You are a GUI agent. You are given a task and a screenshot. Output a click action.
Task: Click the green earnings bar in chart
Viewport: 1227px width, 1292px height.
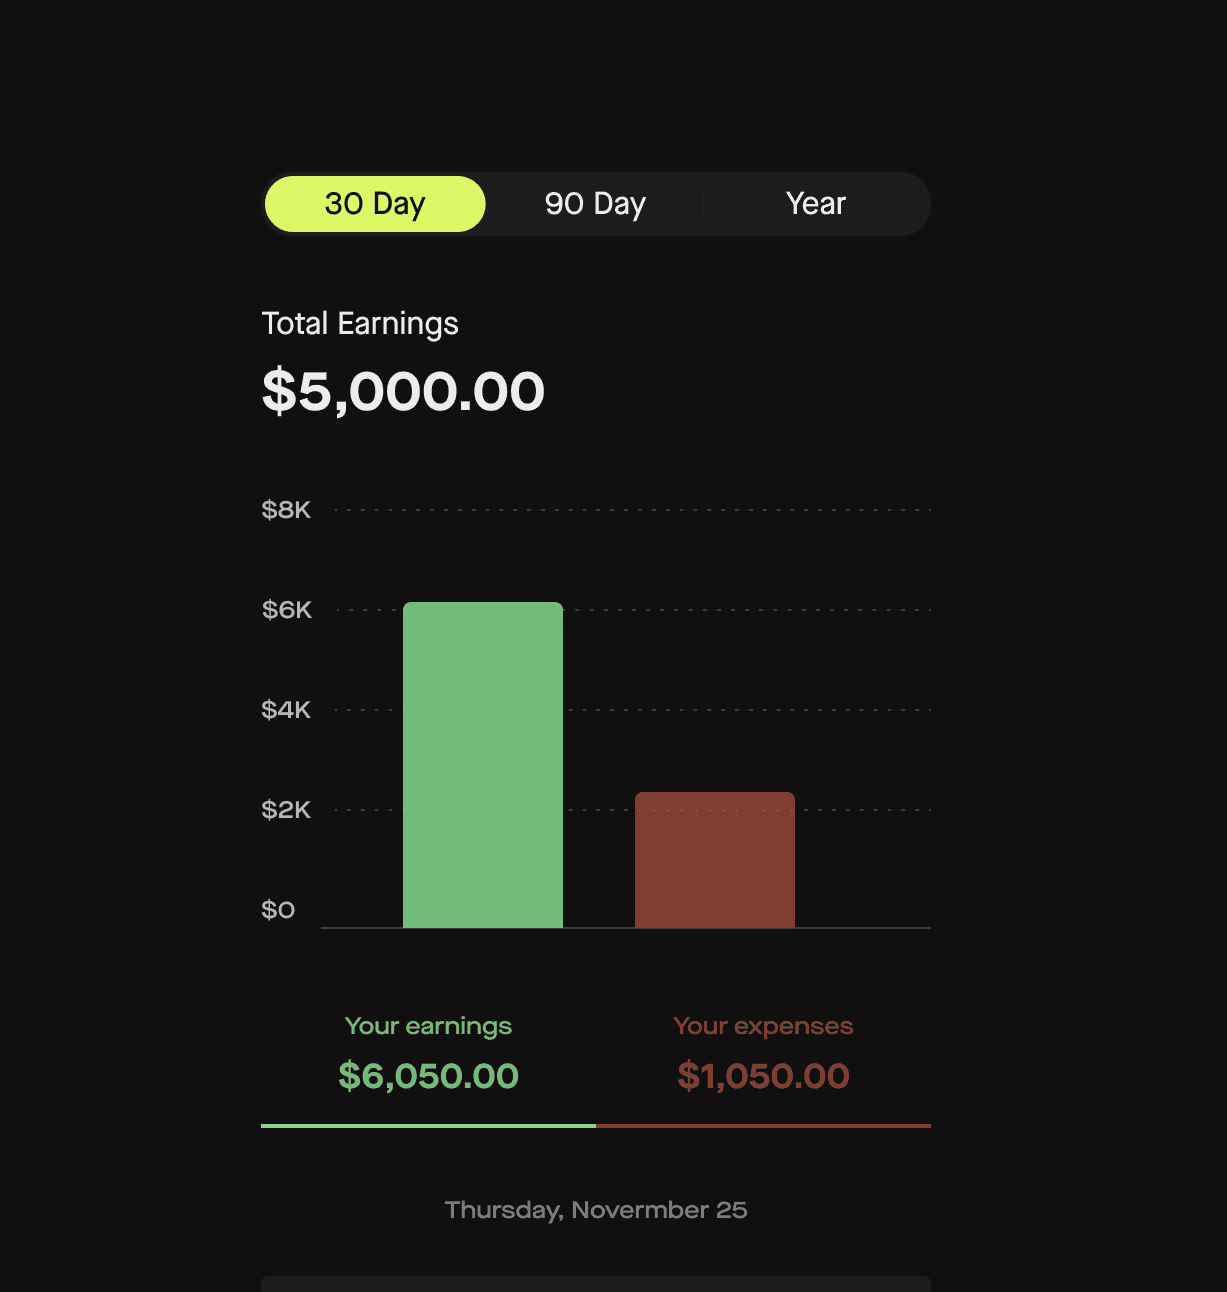point(483,765)
